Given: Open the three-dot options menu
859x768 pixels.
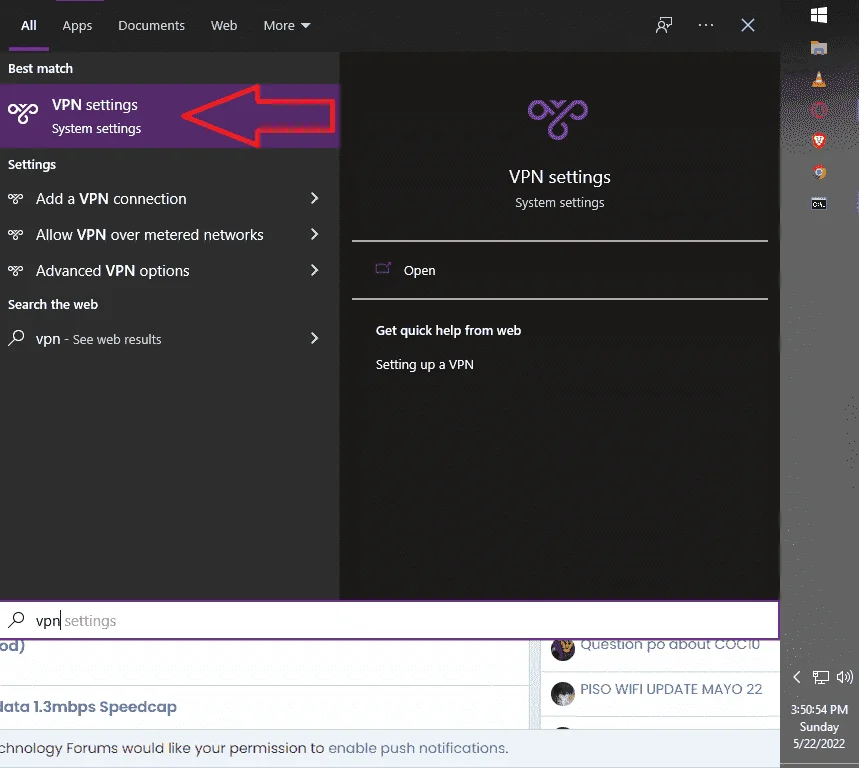Looking at the screenshot, I should pyautogui.click(x=706, y=25).
